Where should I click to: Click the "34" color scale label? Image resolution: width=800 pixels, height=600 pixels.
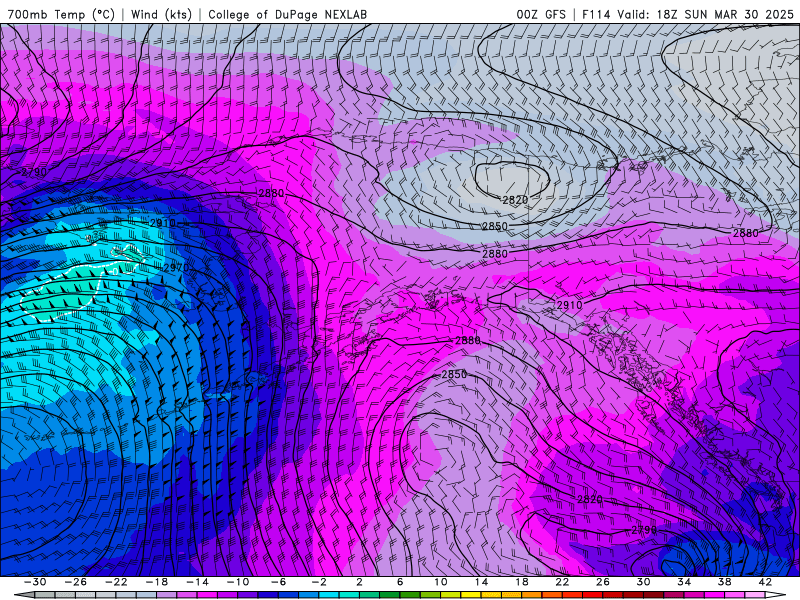coord(684,582)
